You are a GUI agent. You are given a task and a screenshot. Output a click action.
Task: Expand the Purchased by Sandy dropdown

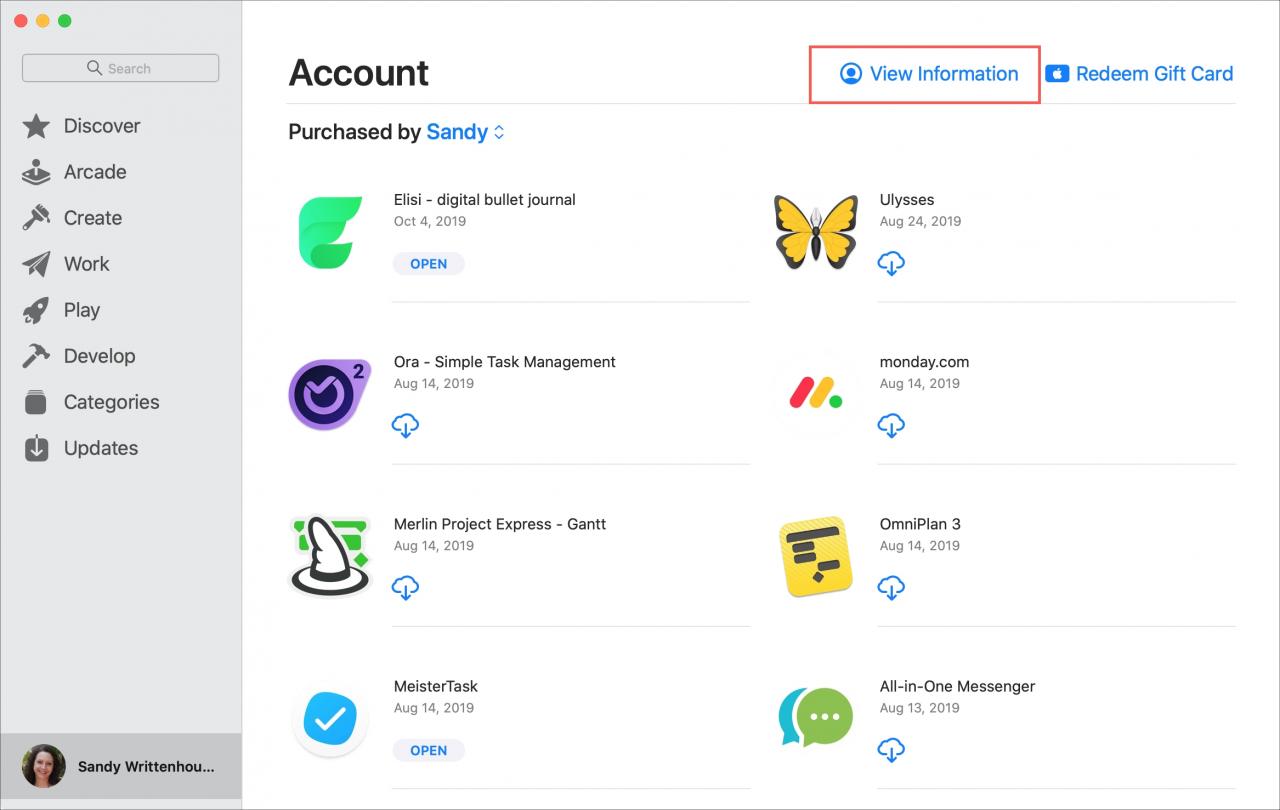[466, 132]
